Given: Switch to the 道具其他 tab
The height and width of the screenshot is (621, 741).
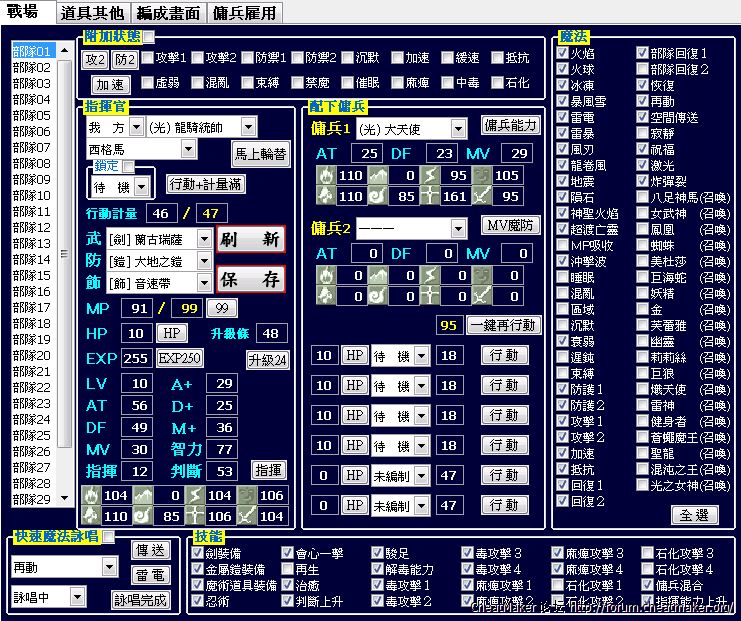Looking at the screenshot, I should point(92,13).
